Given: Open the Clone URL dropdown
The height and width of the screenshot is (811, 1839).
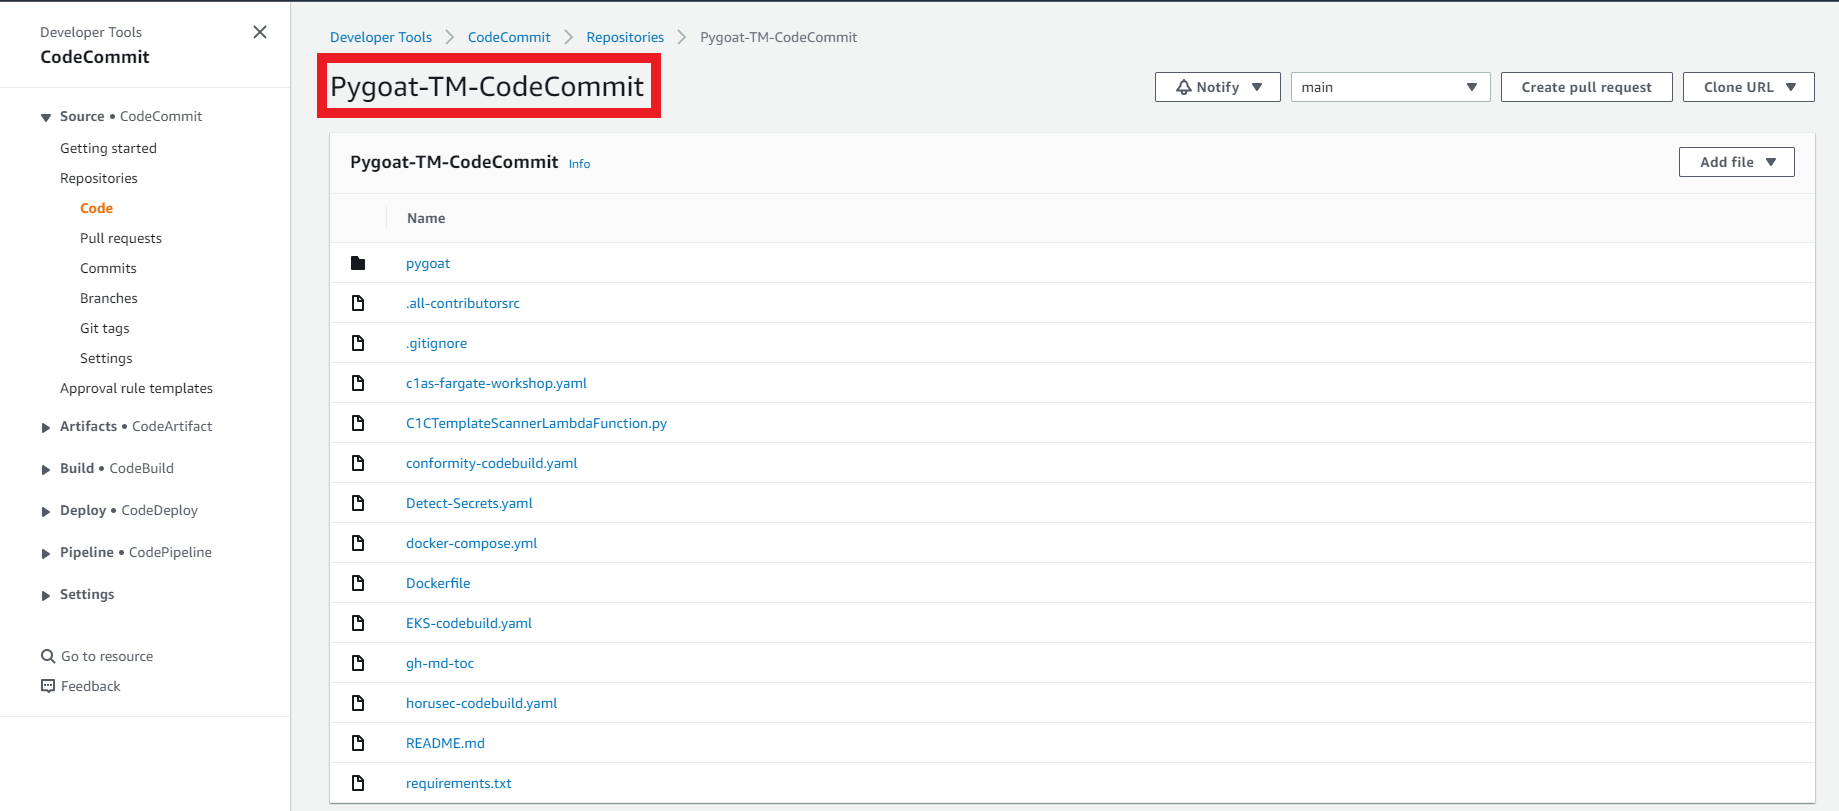Looking at the screenshot, I should tap(1748, 87).
